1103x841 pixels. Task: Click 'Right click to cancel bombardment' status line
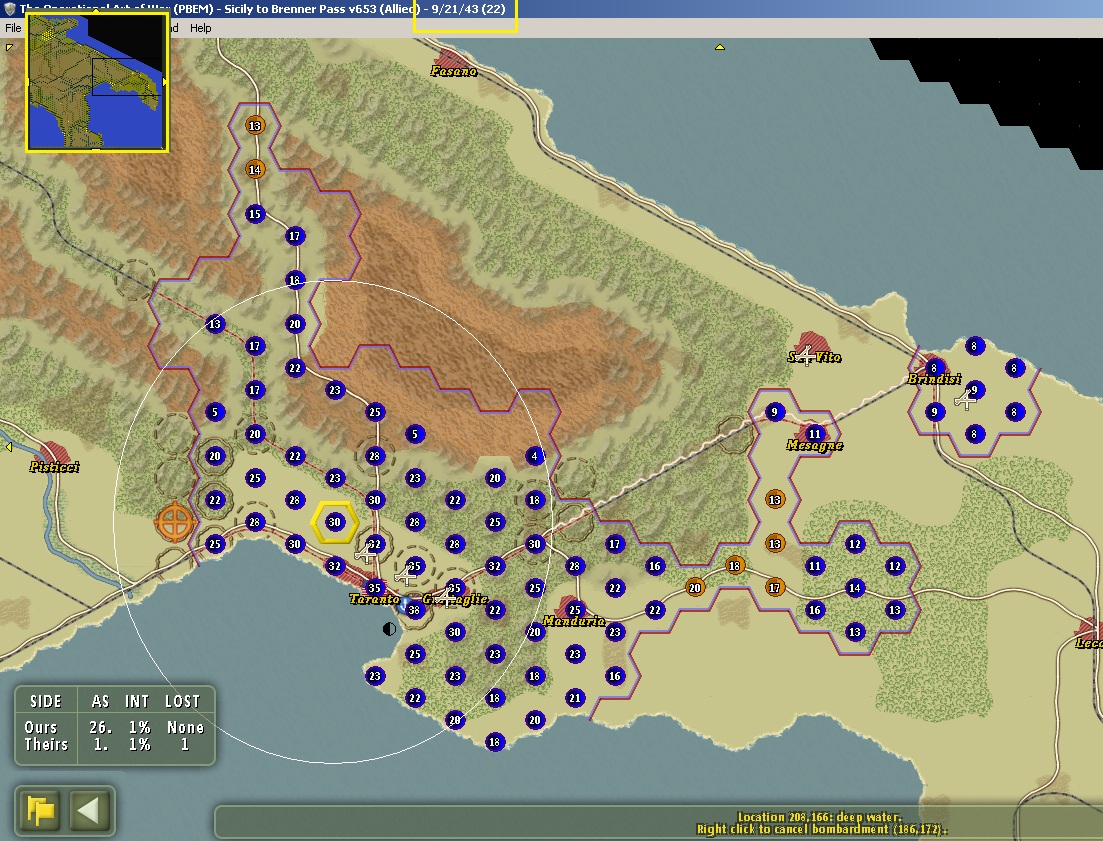822,829
